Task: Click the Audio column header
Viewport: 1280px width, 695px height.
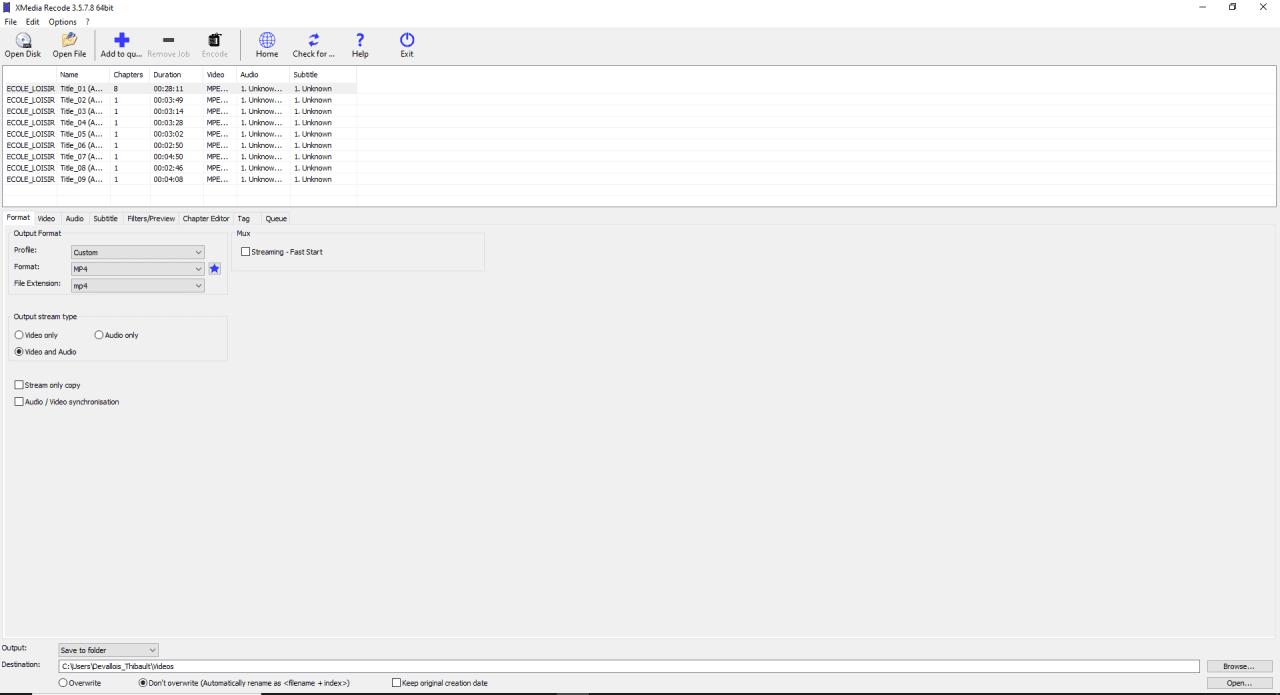Action: (x=264, y=75)
